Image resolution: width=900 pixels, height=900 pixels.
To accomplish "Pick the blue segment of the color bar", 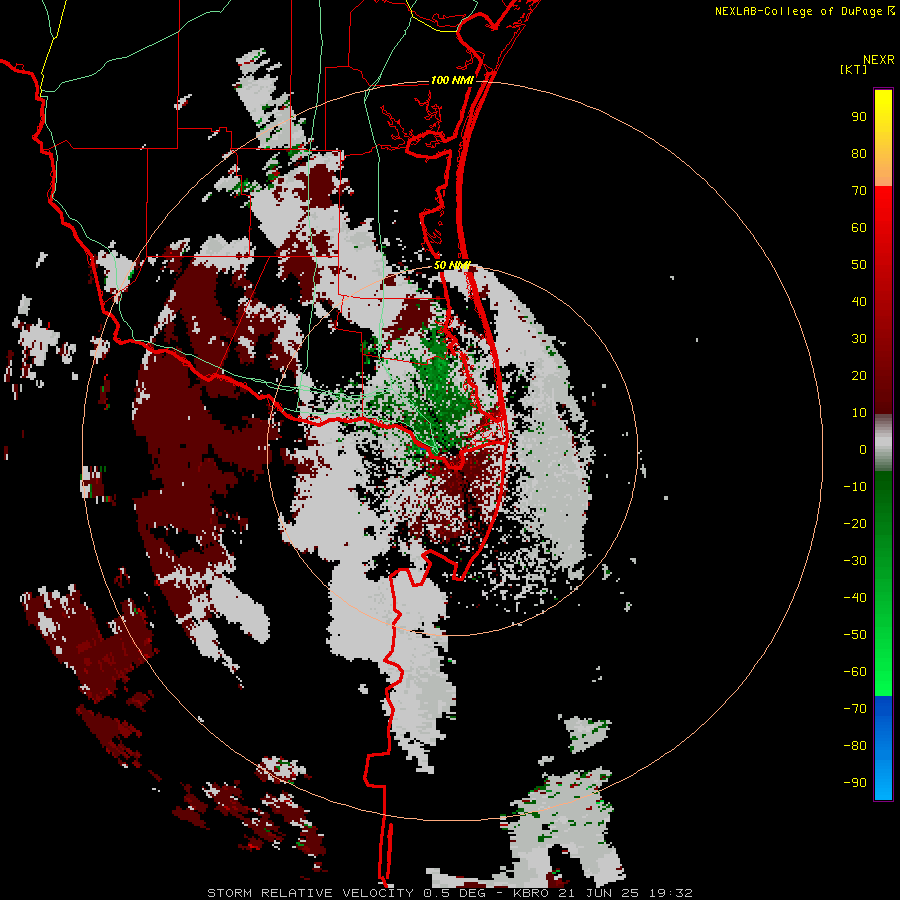I will coord(883,748).
